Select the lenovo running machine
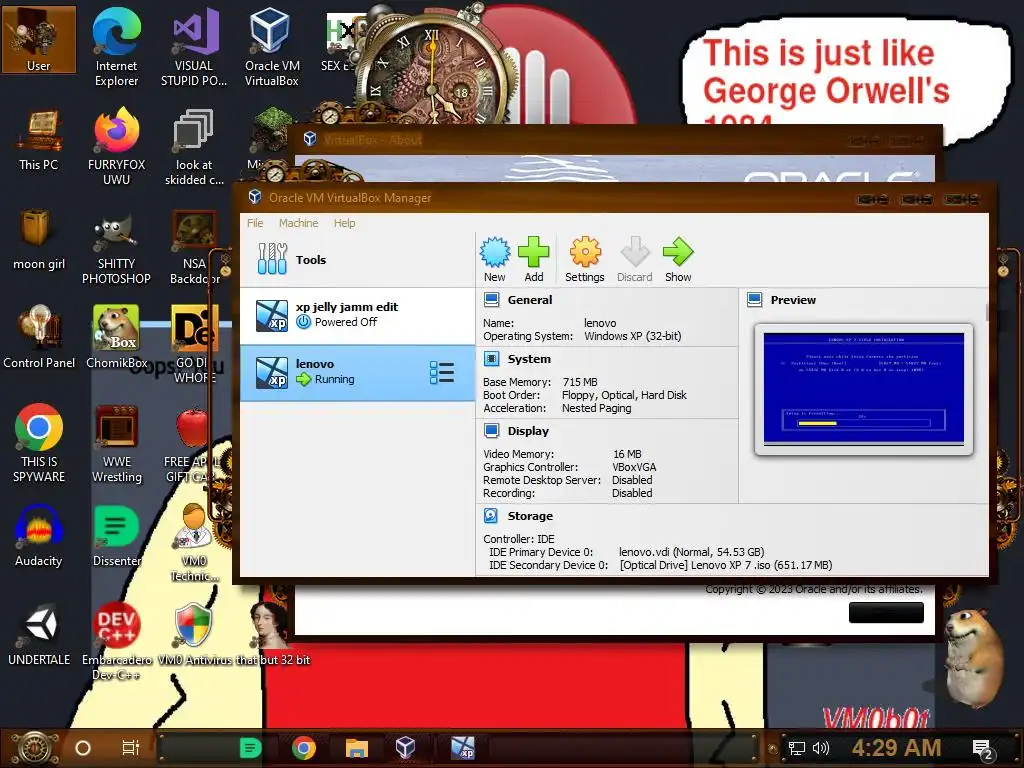Viewport: 1024px width, 768px height. click(x=357, y=372)
